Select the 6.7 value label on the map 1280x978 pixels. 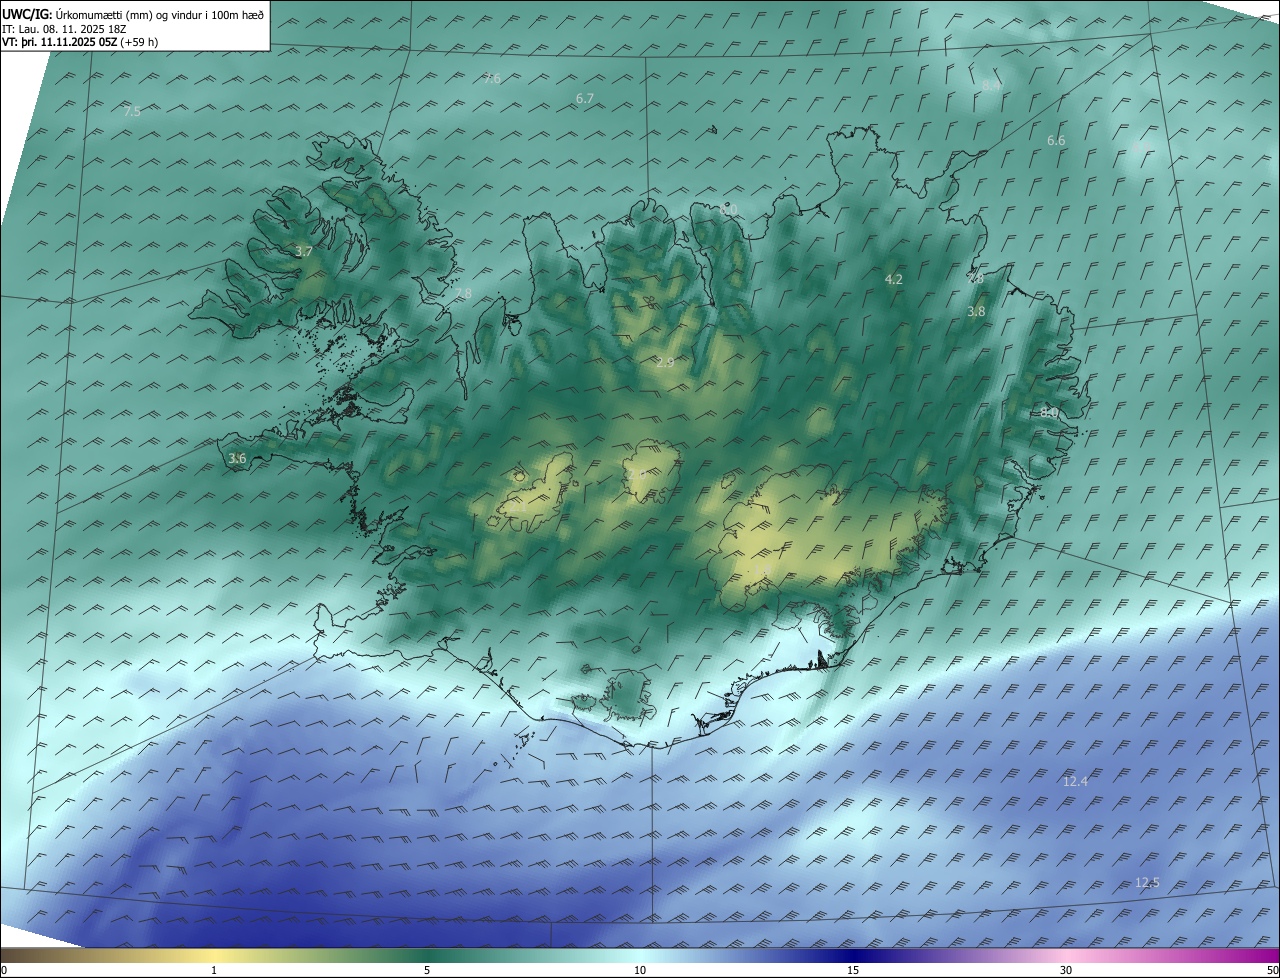point(585,98)
